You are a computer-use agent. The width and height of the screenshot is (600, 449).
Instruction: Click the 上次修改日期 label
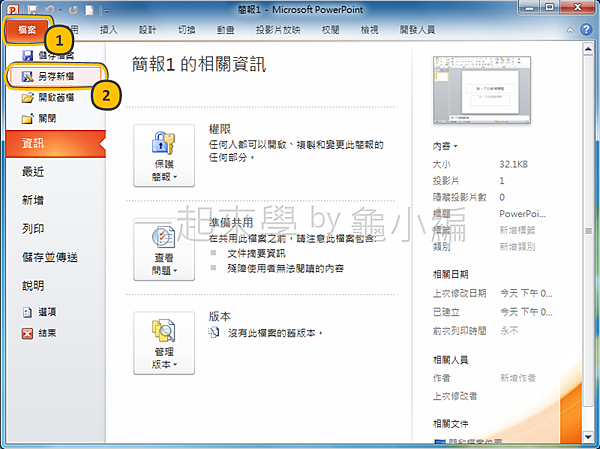pyautogui.click(x=460, y=294)
